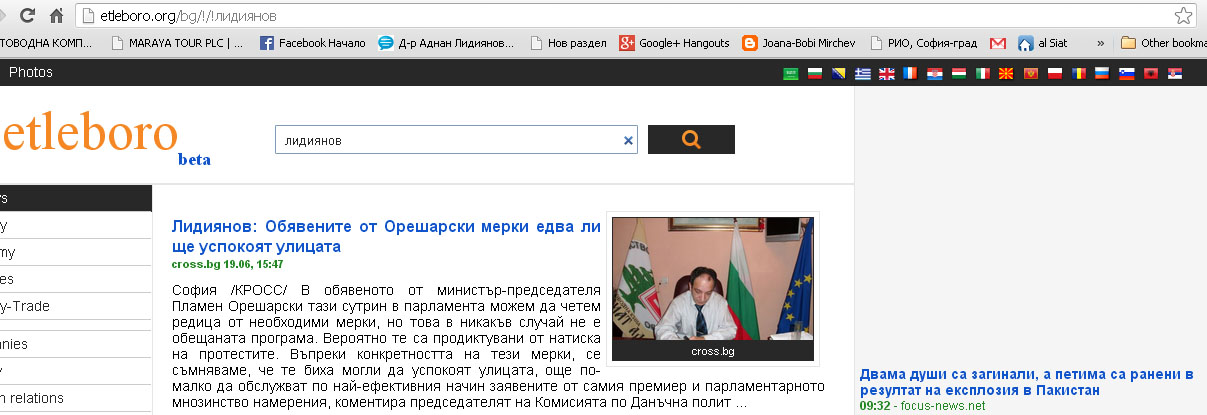
Task: Click the cross.bg 19.06, 15:47 source line
Action: [227, 264]
